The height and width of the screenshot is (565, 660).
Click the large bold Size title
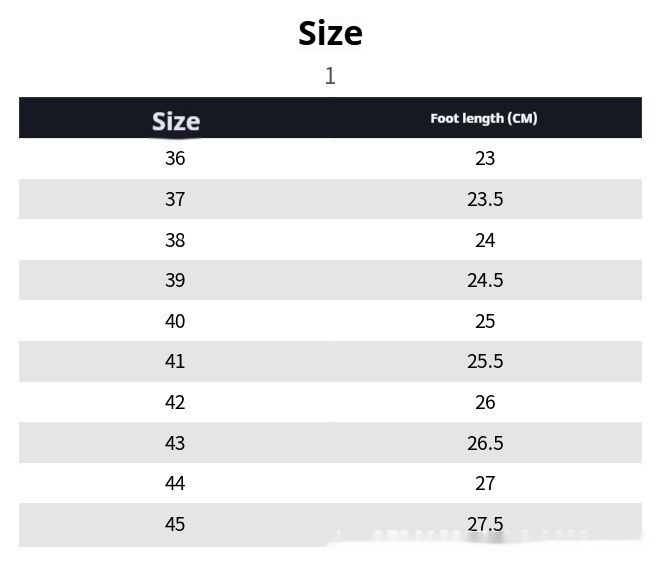[330, 34]
